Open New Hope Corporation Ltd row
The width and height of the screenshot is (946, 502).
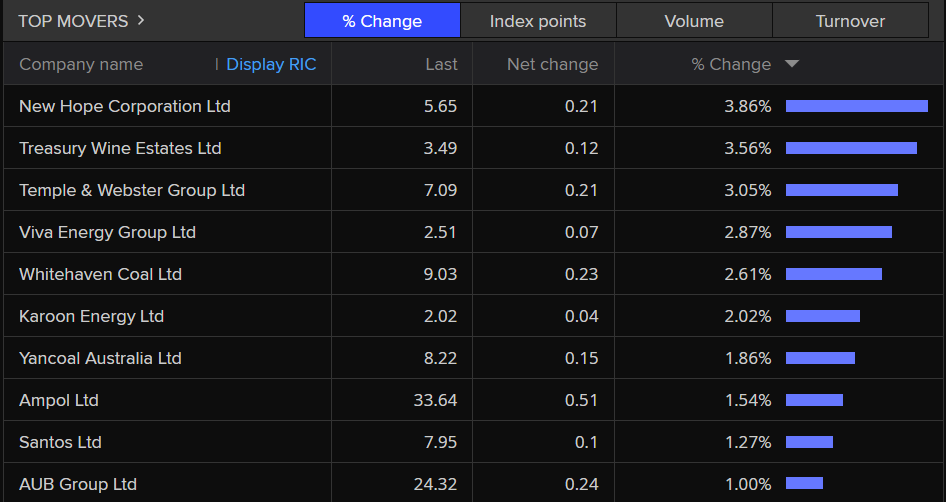click(125, 106)
